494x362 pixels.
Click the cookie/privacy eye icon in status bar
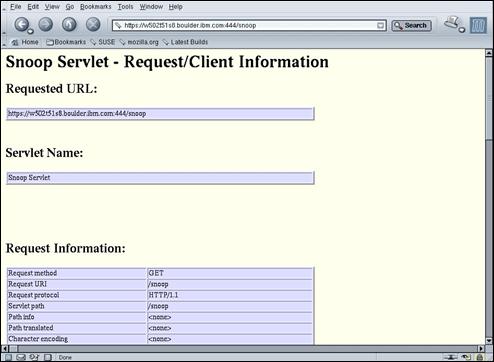pyautogui.click(x=467, y=357)
